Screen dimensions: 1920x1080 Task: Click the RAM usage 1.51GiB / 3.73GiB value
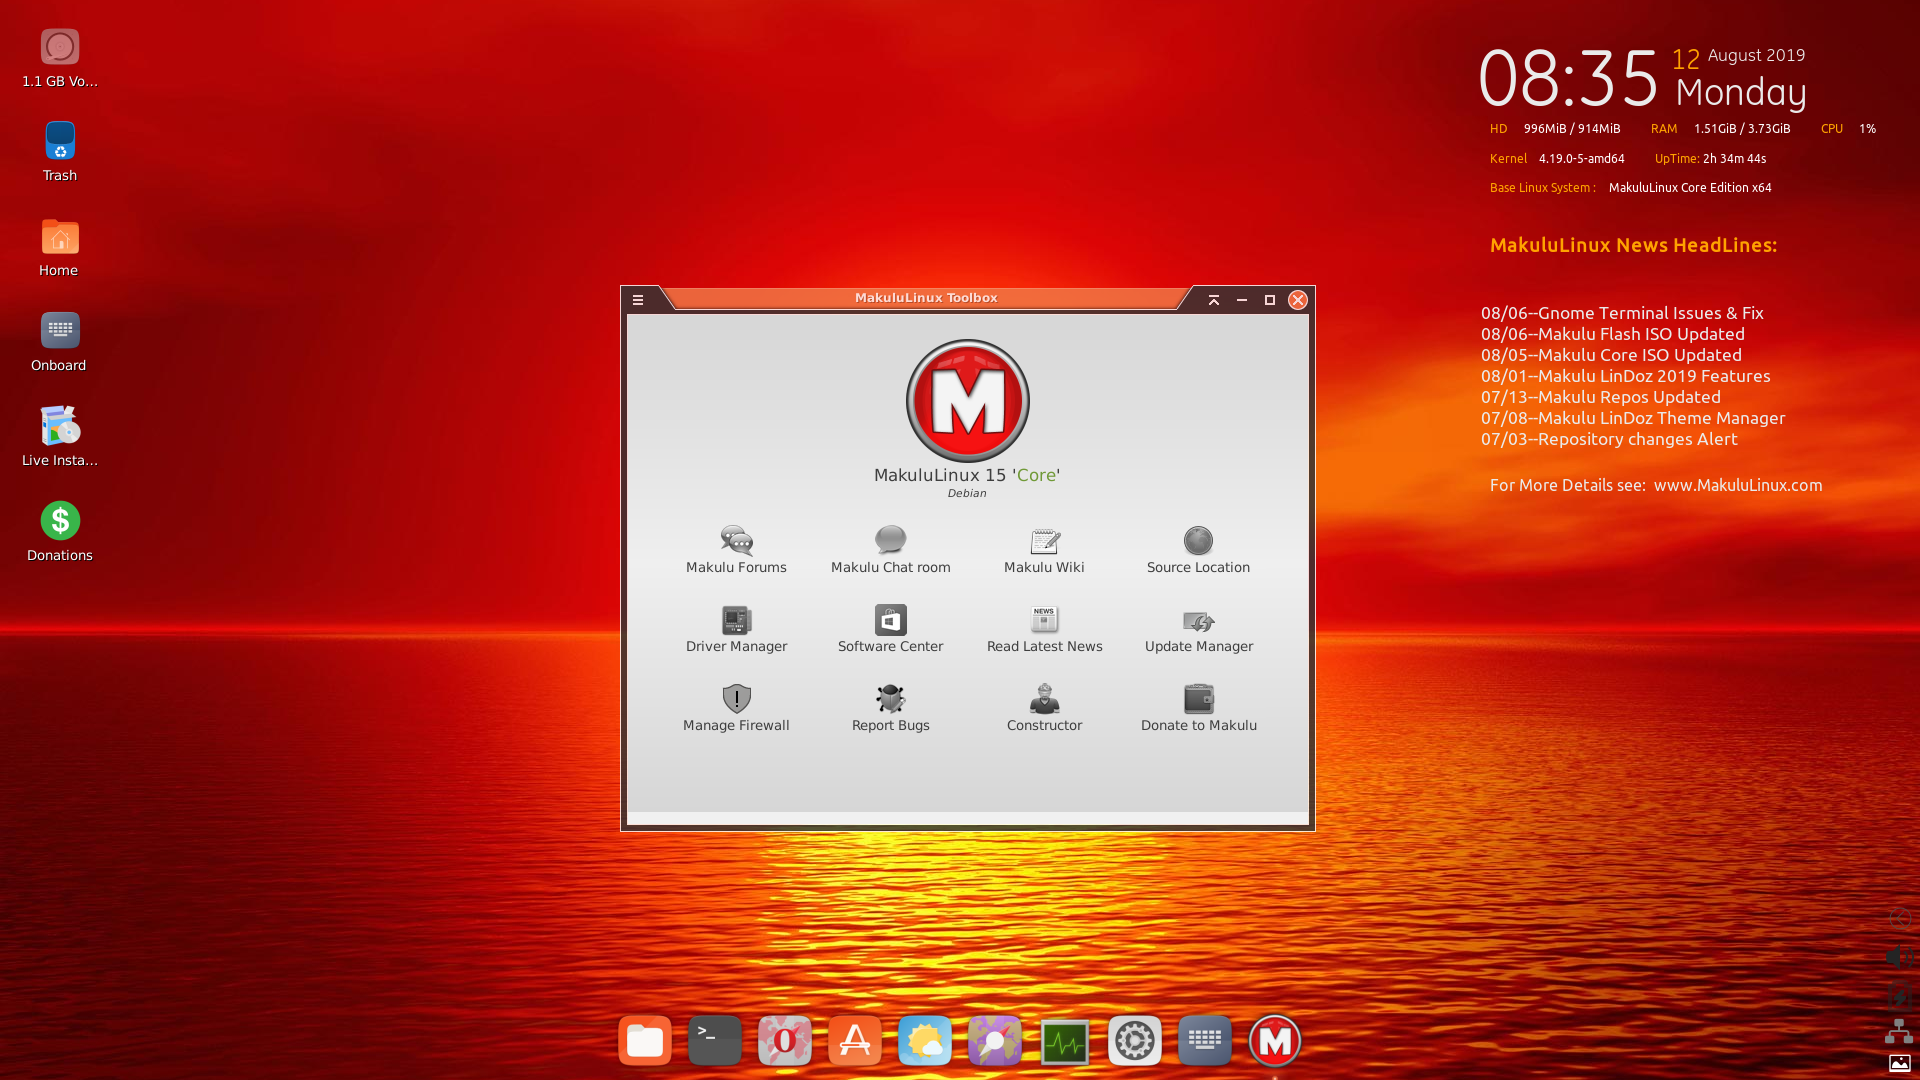[x=1742, y=129]
